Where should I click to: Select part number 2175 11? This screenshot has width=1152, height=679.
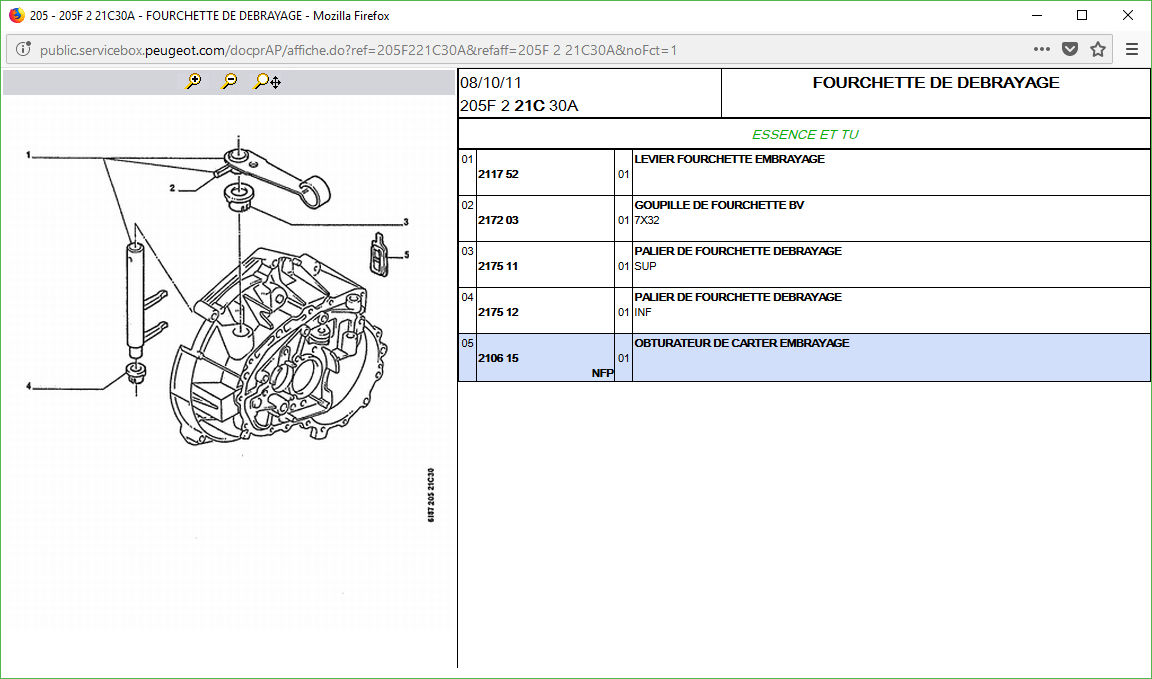pos(498,266)
